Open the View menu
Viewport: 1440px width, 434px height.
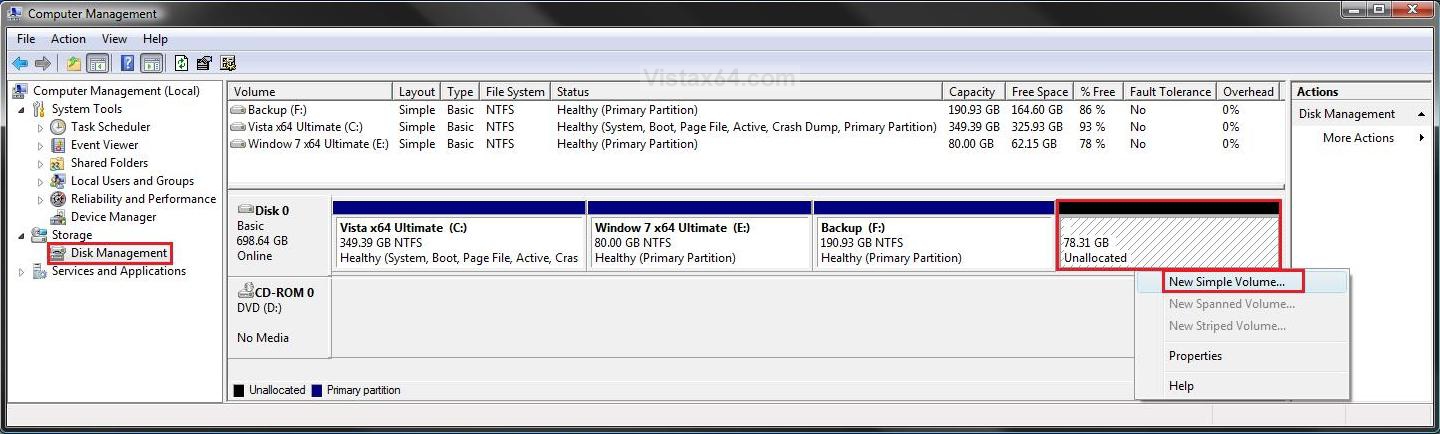coord(114,39)
